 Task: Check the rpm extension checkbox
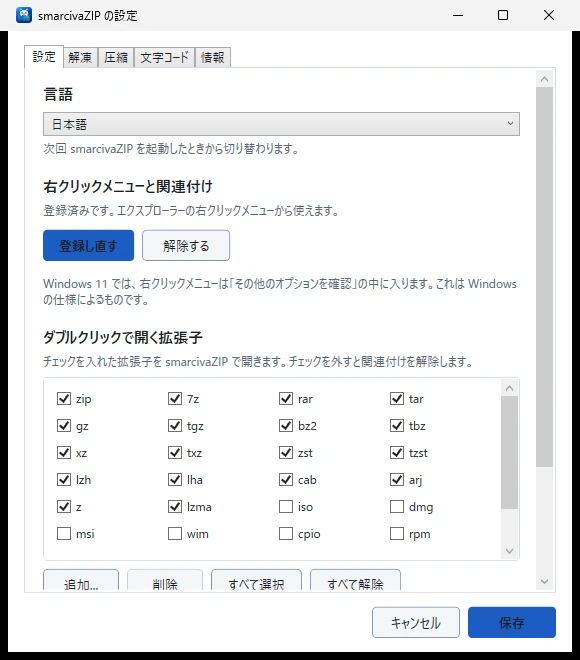[397, 534]
